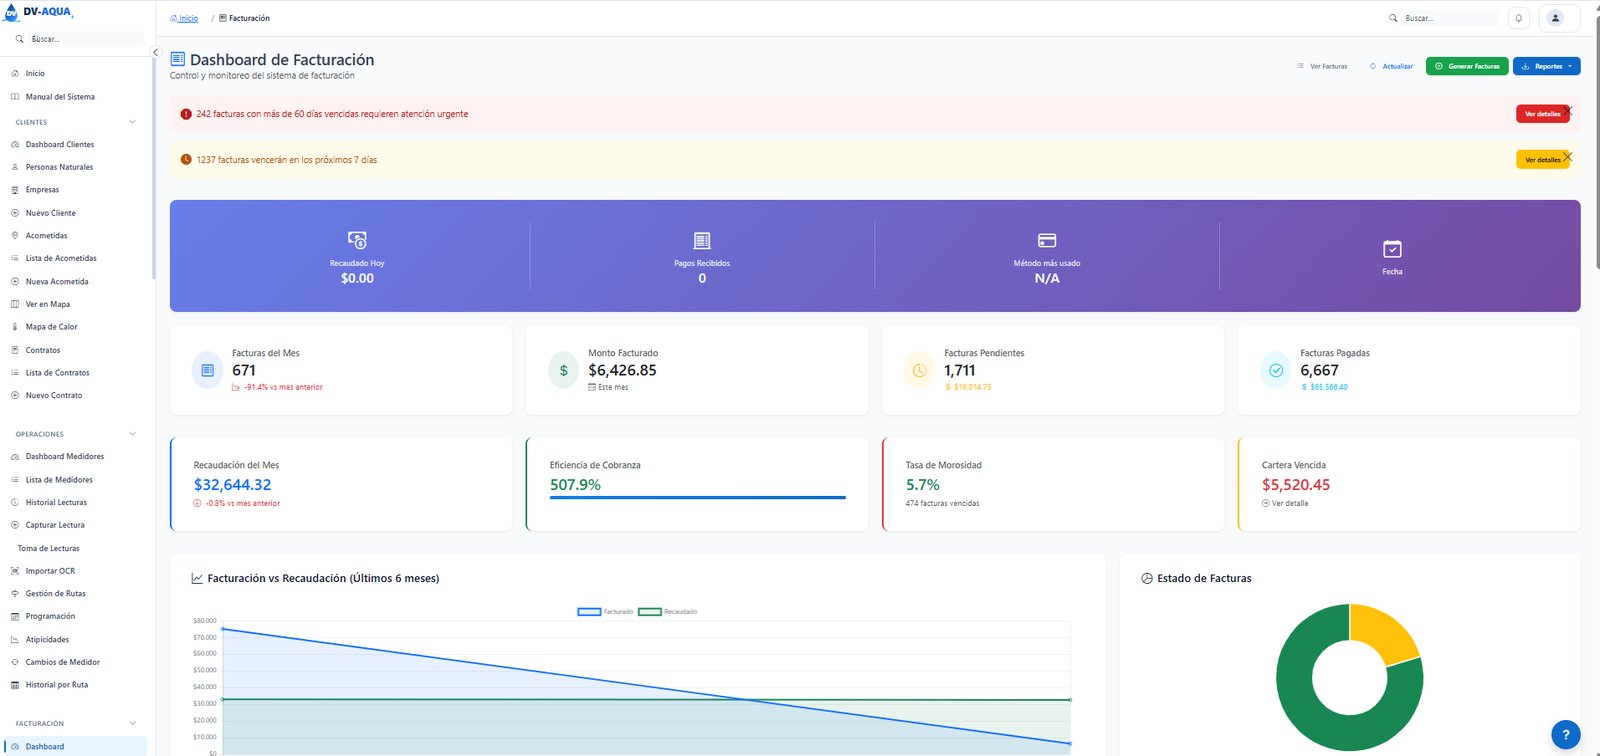
Task: Click the Facturas Pendientes clock icon
Action: 920,370
